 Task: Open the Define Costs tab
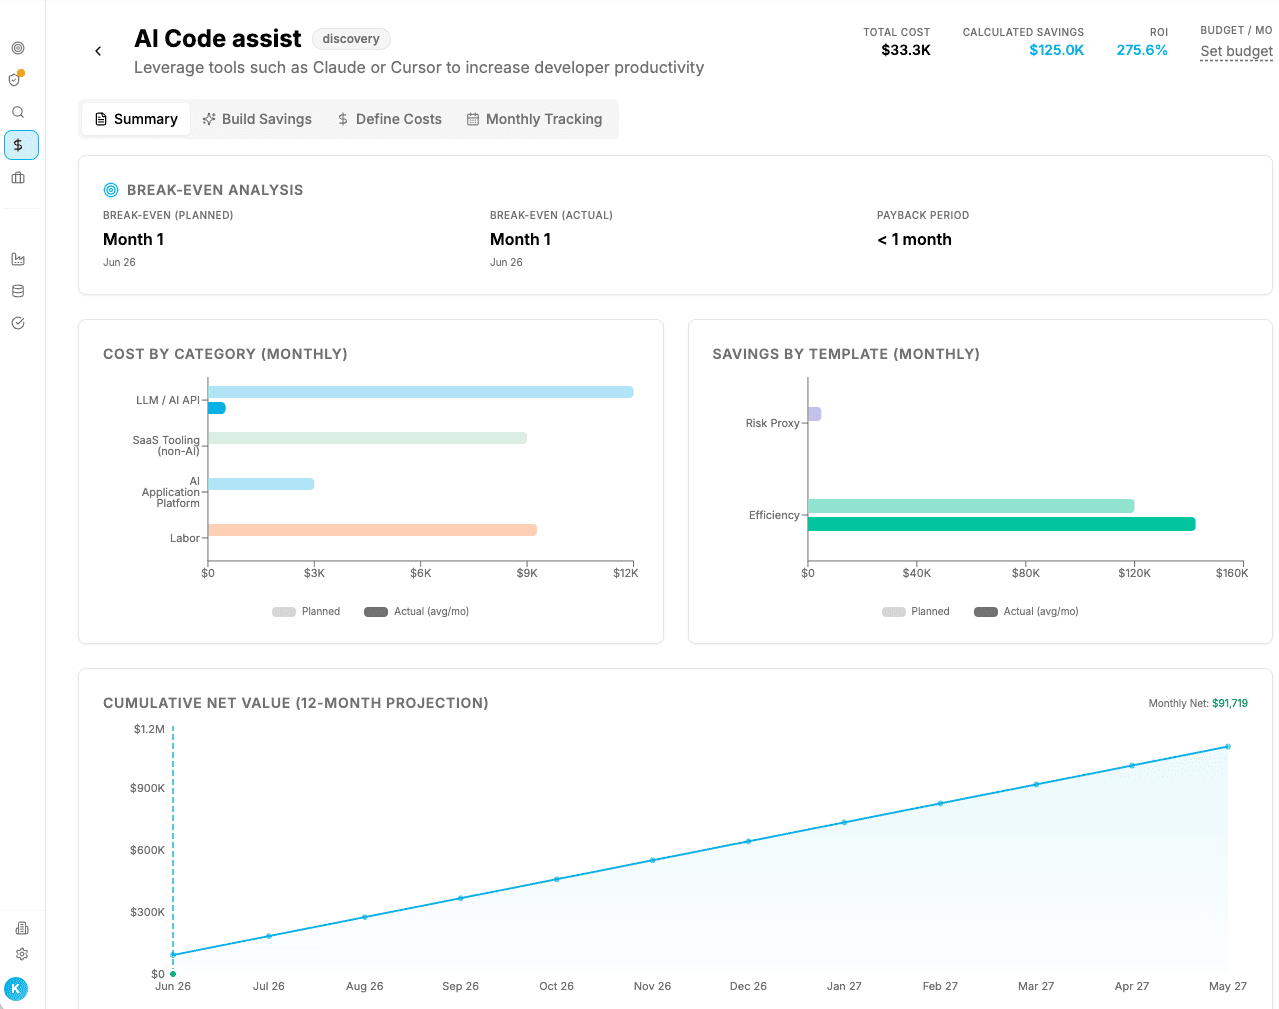389,119
